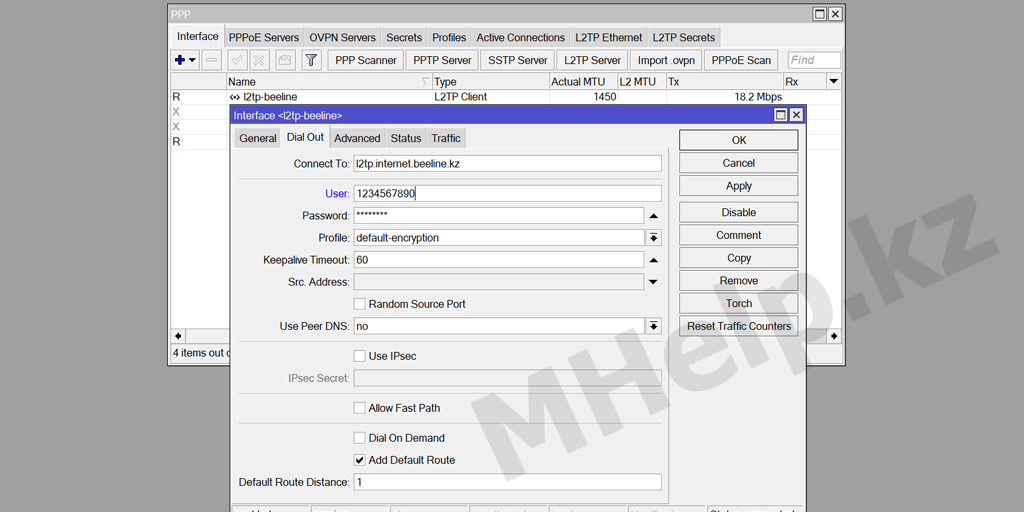Image resolution: width=1024 pixels, height=512 pixels.
Task: Click the Cancel button
Action: point(739,163)
